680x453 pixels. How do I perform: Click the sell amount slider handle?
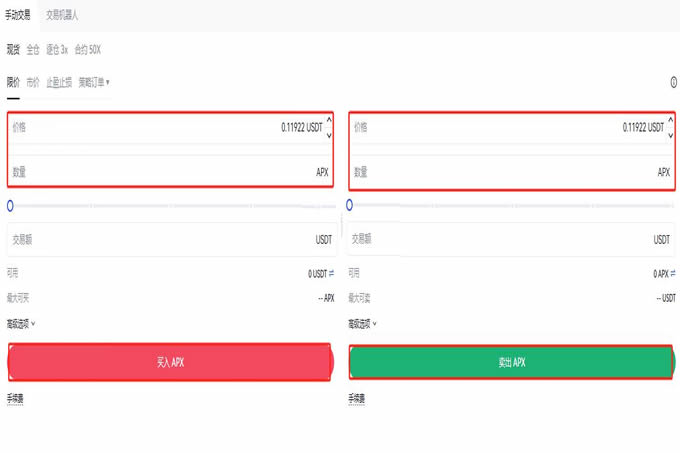[349, 205]
